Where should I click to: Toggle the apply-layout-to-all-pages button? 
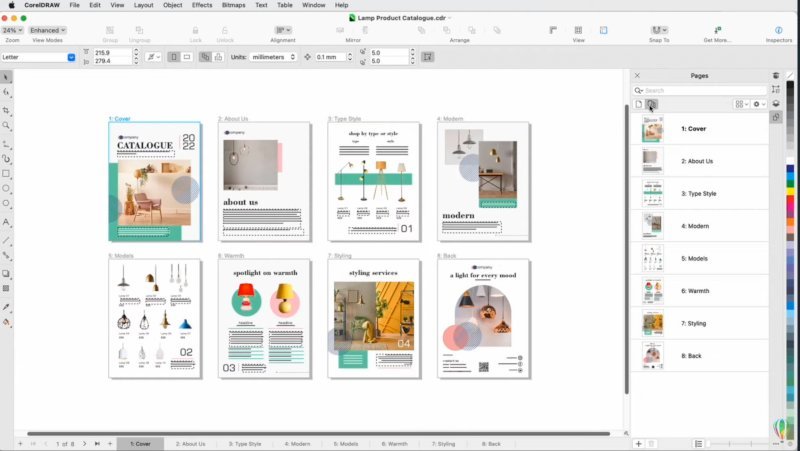click(204, 57)
